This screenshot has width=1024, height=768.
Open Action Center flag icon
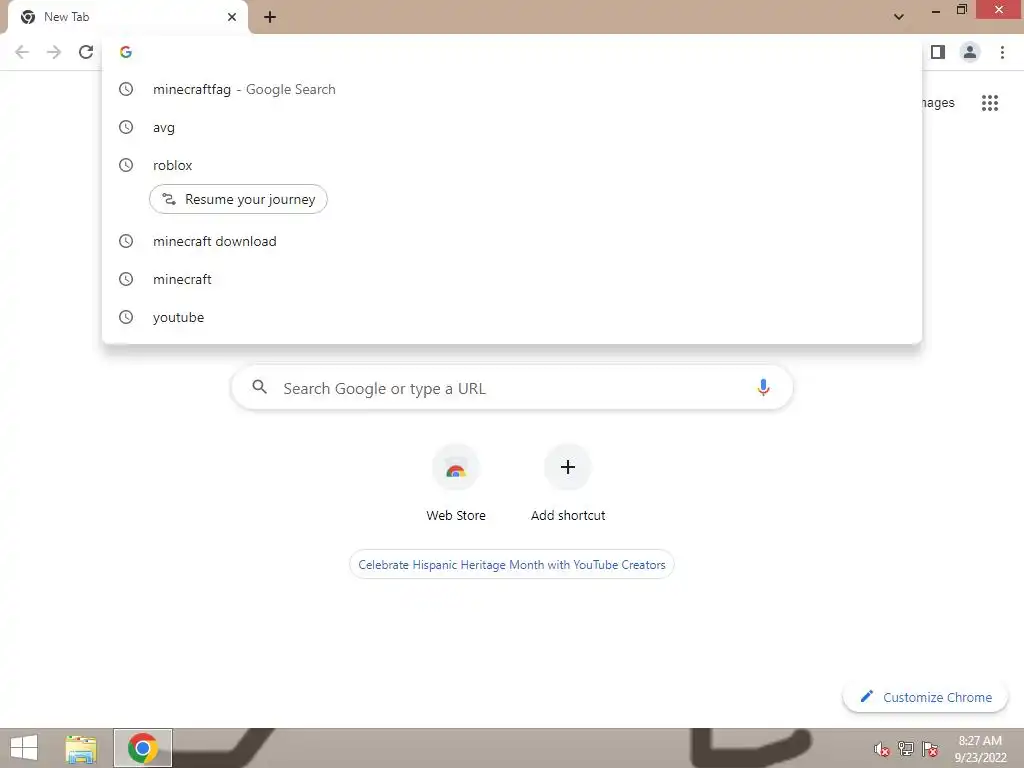[929, 749]
